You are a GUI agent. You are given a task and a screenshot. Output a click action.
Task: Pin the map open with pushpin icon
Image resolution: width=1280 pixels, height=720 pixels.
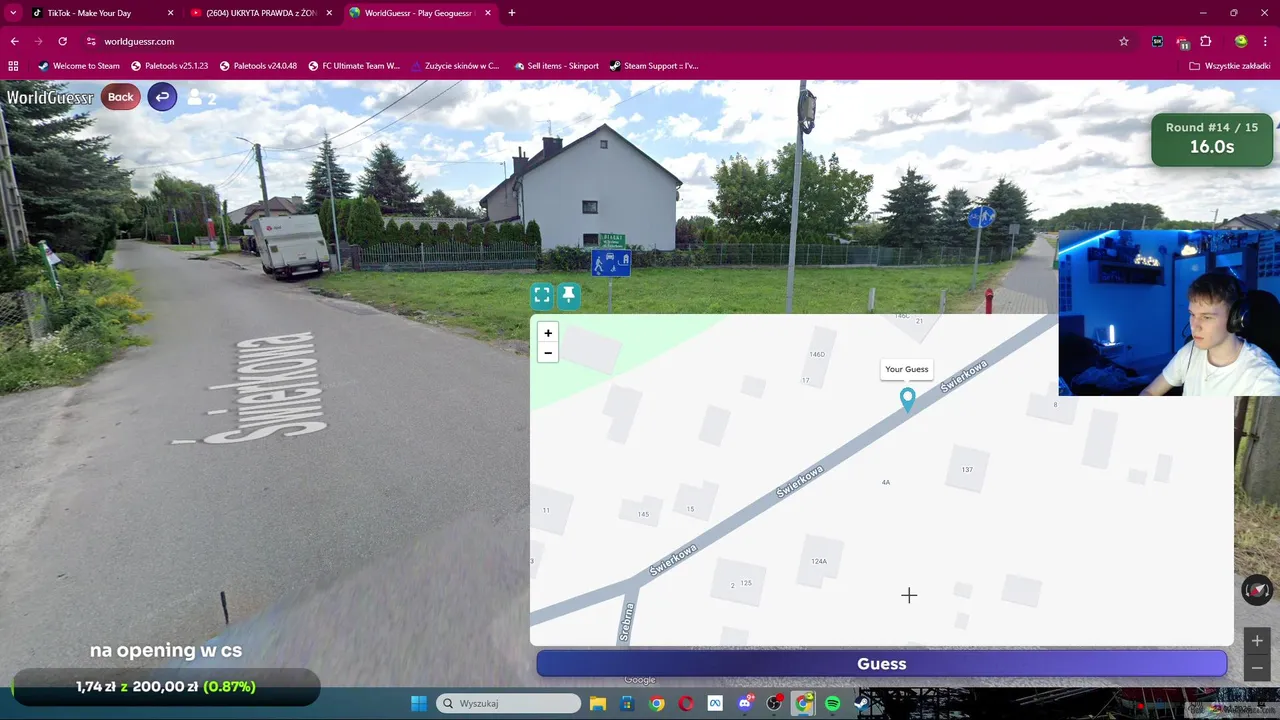pyautogui.click(x=568, y=295)
